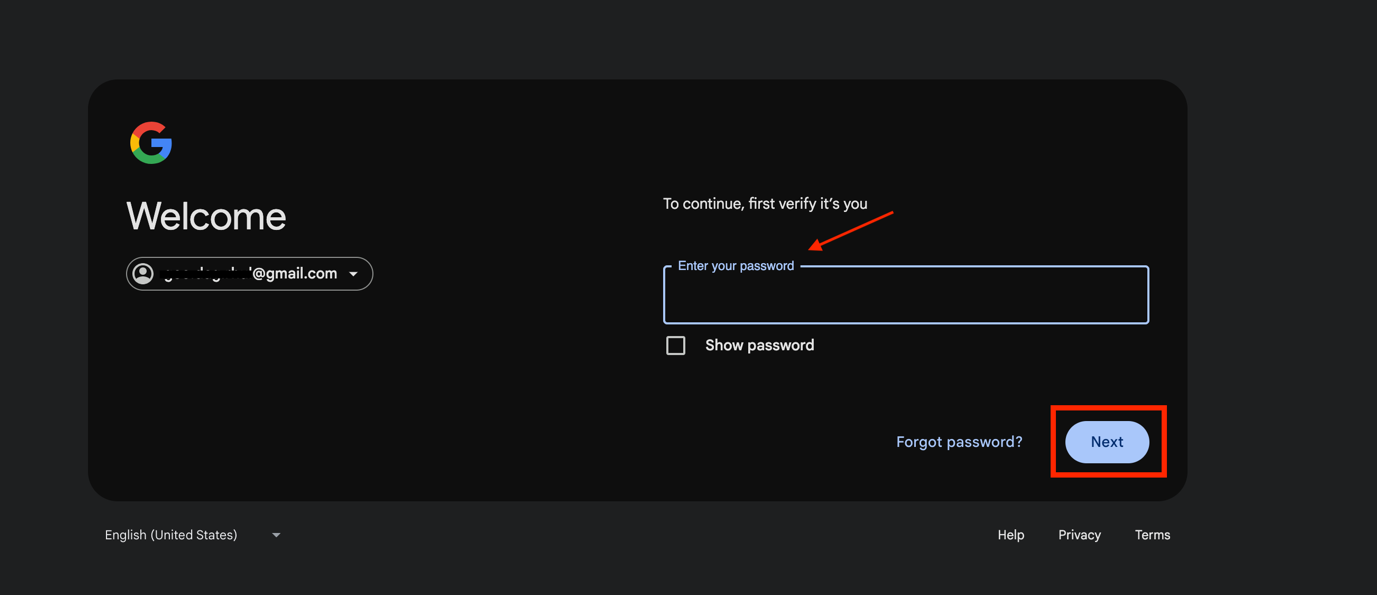Open the Privacy link in the footer
Viewport: 1377px width, 595px height.
pos(1079,535)
